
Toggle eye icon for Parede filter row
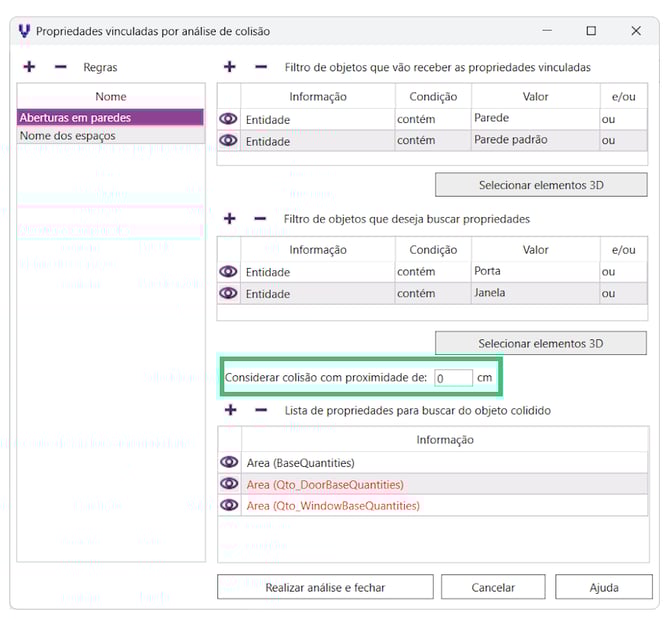229,119
